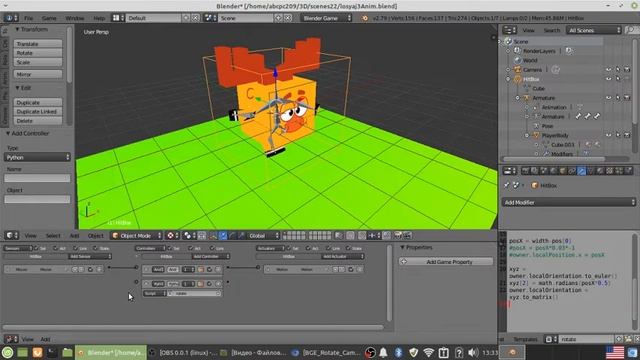Open the Add Actuator dropdown

[342, 256]
